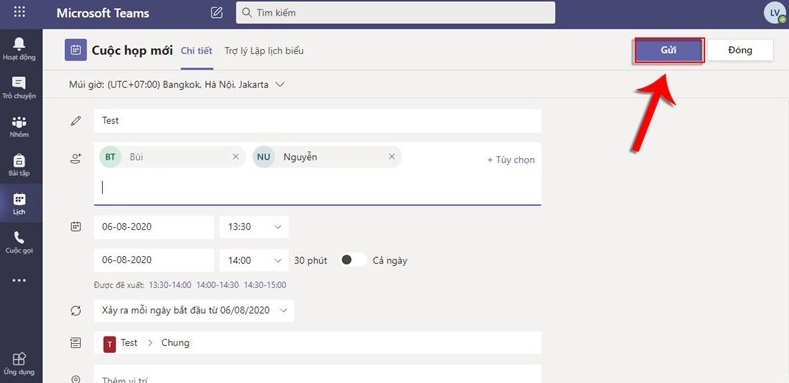Click the BT avatar of Bùi

[110, 157]
